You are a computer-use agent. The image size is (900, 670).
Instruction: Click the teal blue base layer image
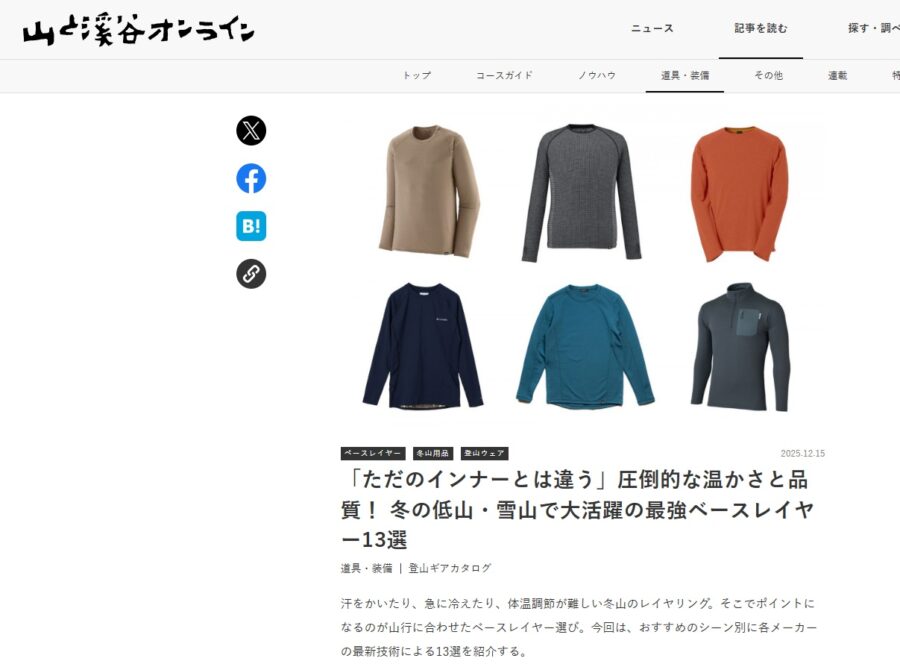click(x=584, y=346)
